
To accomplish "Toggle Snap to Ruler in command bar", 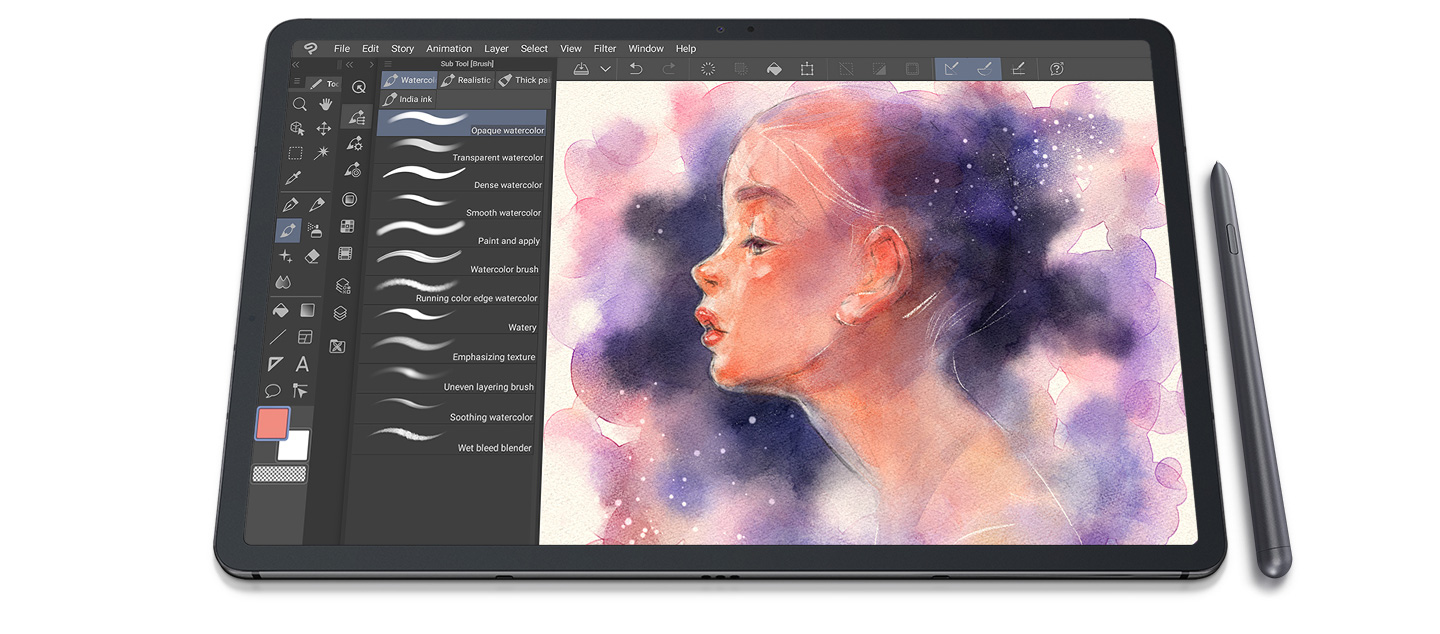I will [951, 69].
